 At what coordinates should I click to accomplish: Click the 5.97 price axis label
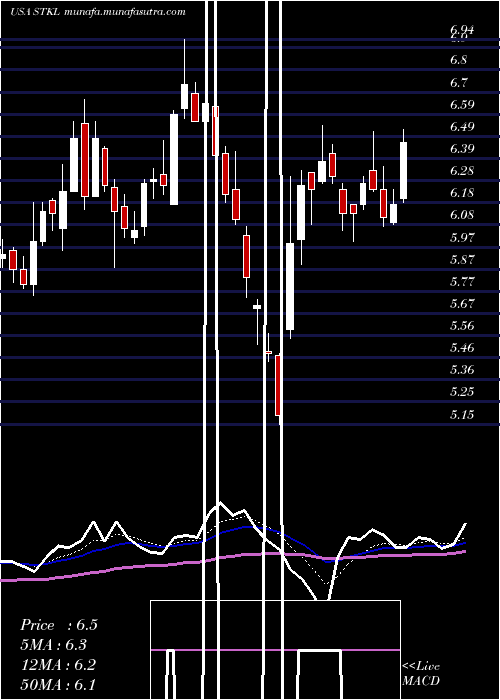[462, 237]
